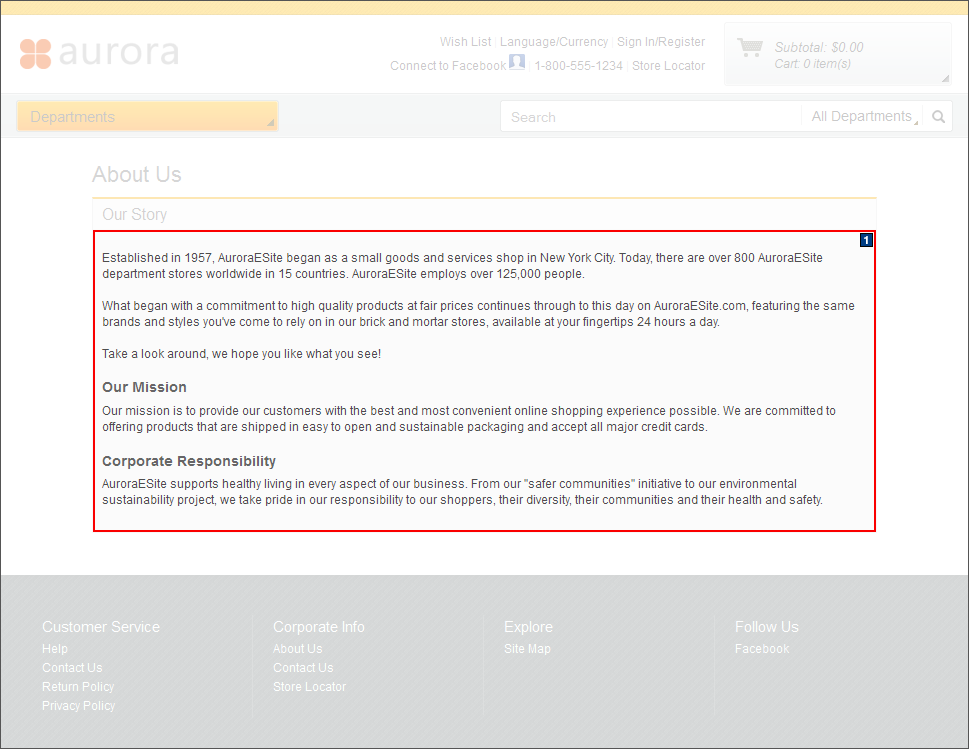
Task: Open the Facebook link under Follow Us
Action: [762, 648]
